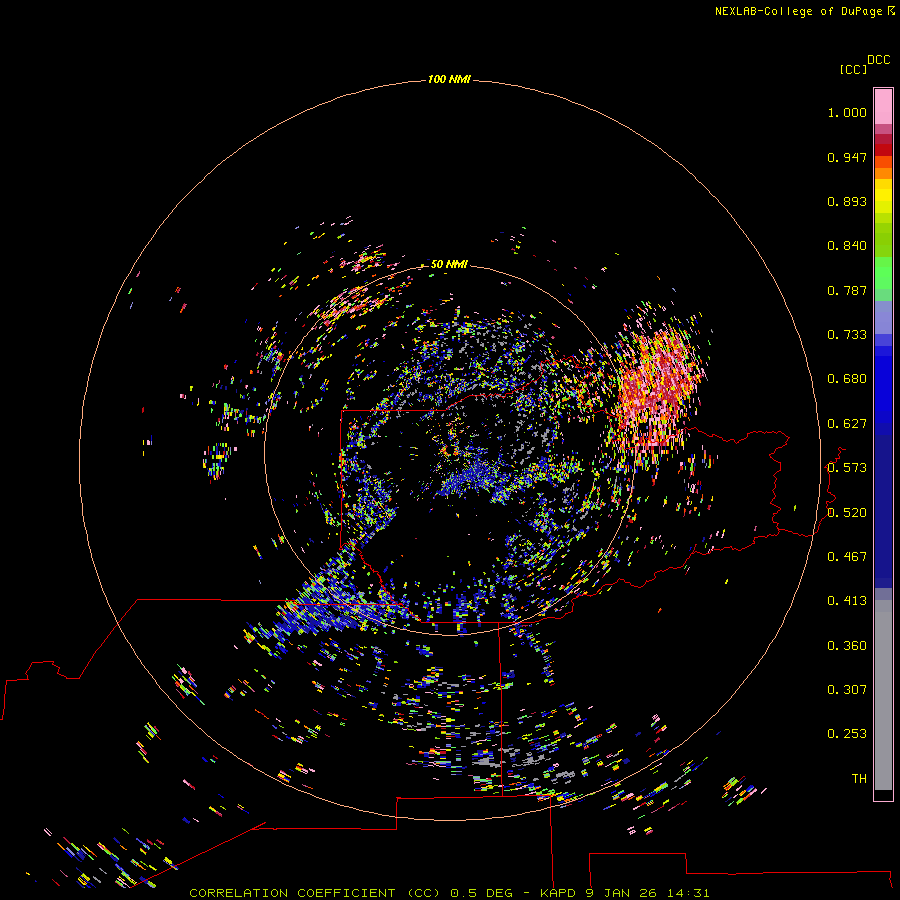Click the 0.307 legend value
The image size is (900, 900).
(x=847, y=690)
